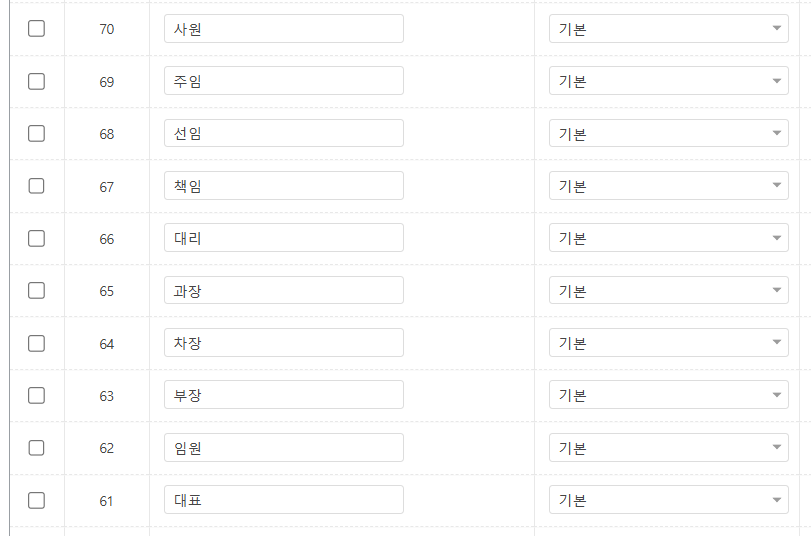Select the checkbox in row 68
Screen dimensions: 811x536
(x=36, y=133)
